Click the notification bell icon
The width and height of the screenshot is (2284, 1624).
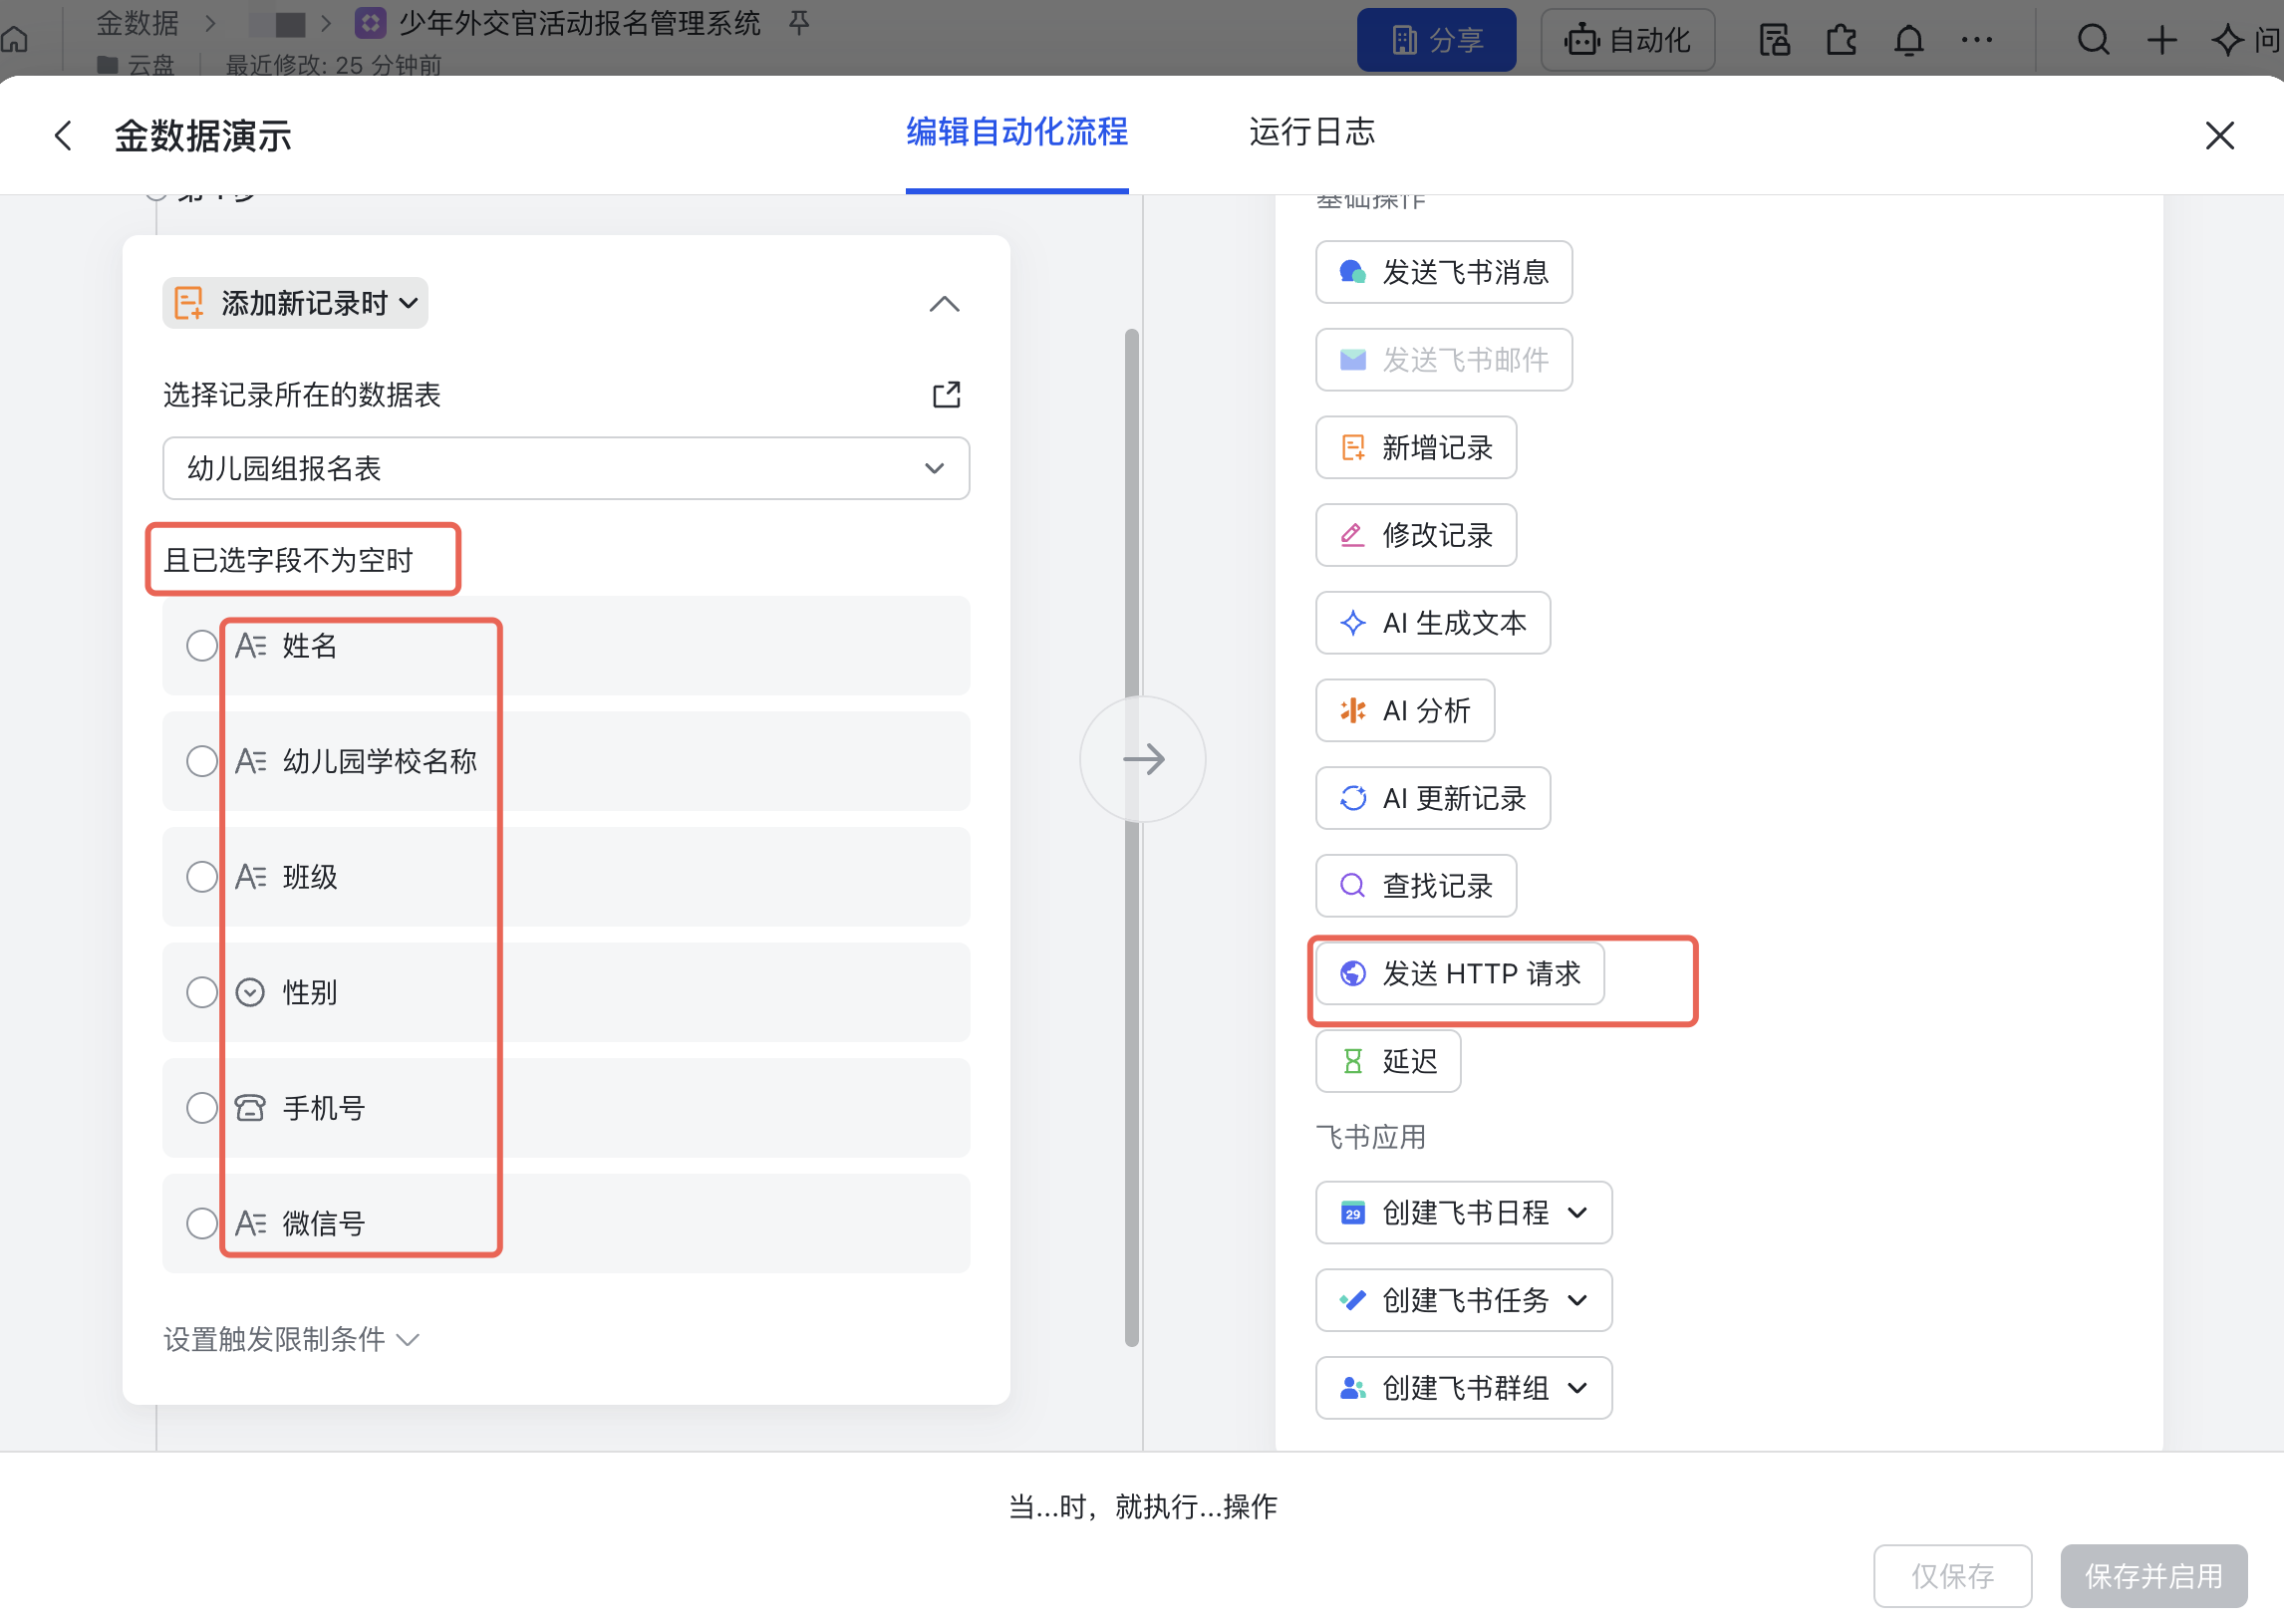pyautogui.click(x=1908, y=40)
